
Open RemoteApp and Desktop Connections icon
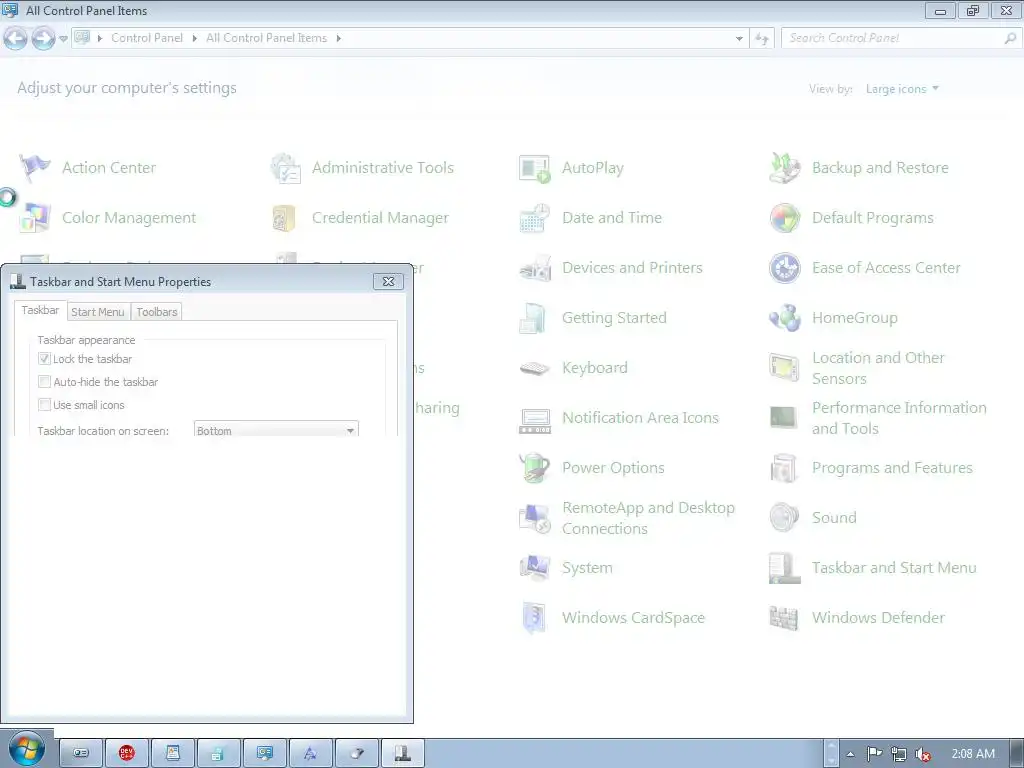click(x=535, y=519)
